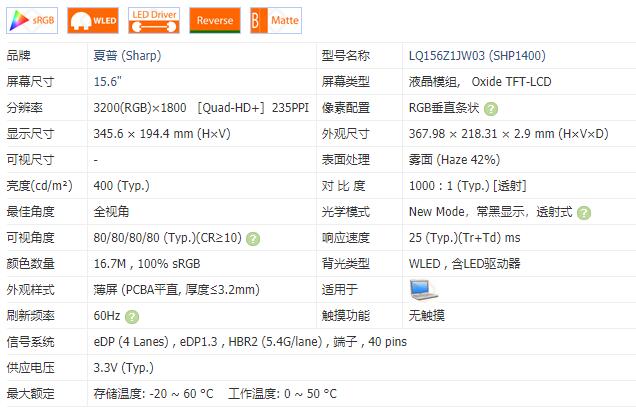636x409 pixels.
Task: Click the 响应速度 label
Action: tap(346, 237)
